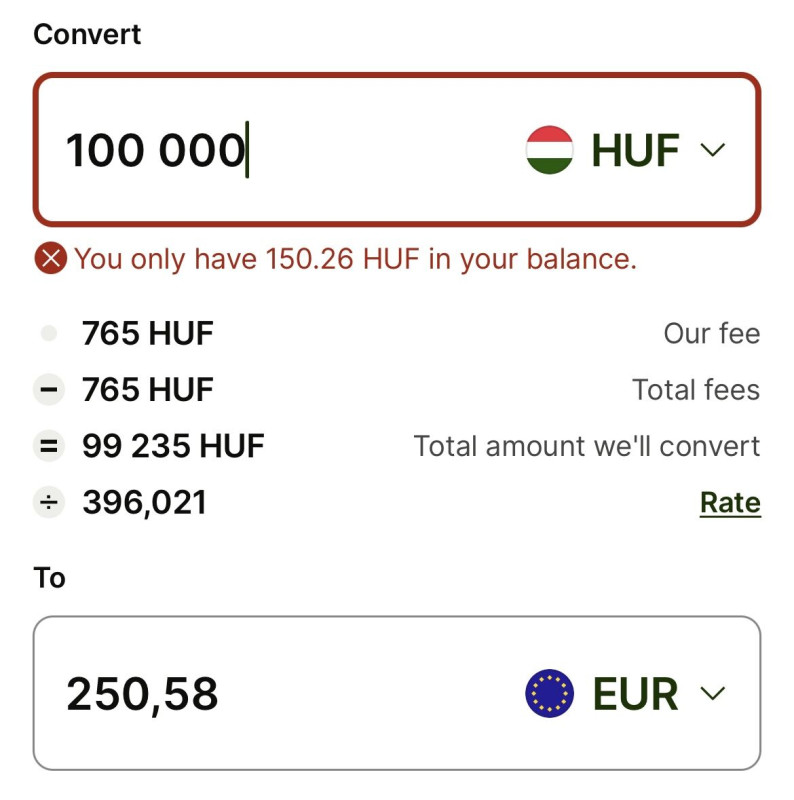Open the HUF source currency selector
This screenshot has height=800, width=794.
pyautogui.click(x=635, y=150)
